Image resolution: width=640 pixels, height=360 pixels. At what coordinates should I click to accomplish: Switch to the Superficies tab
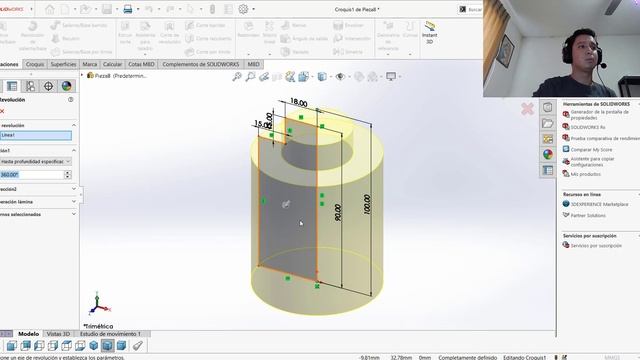[63, 64]
